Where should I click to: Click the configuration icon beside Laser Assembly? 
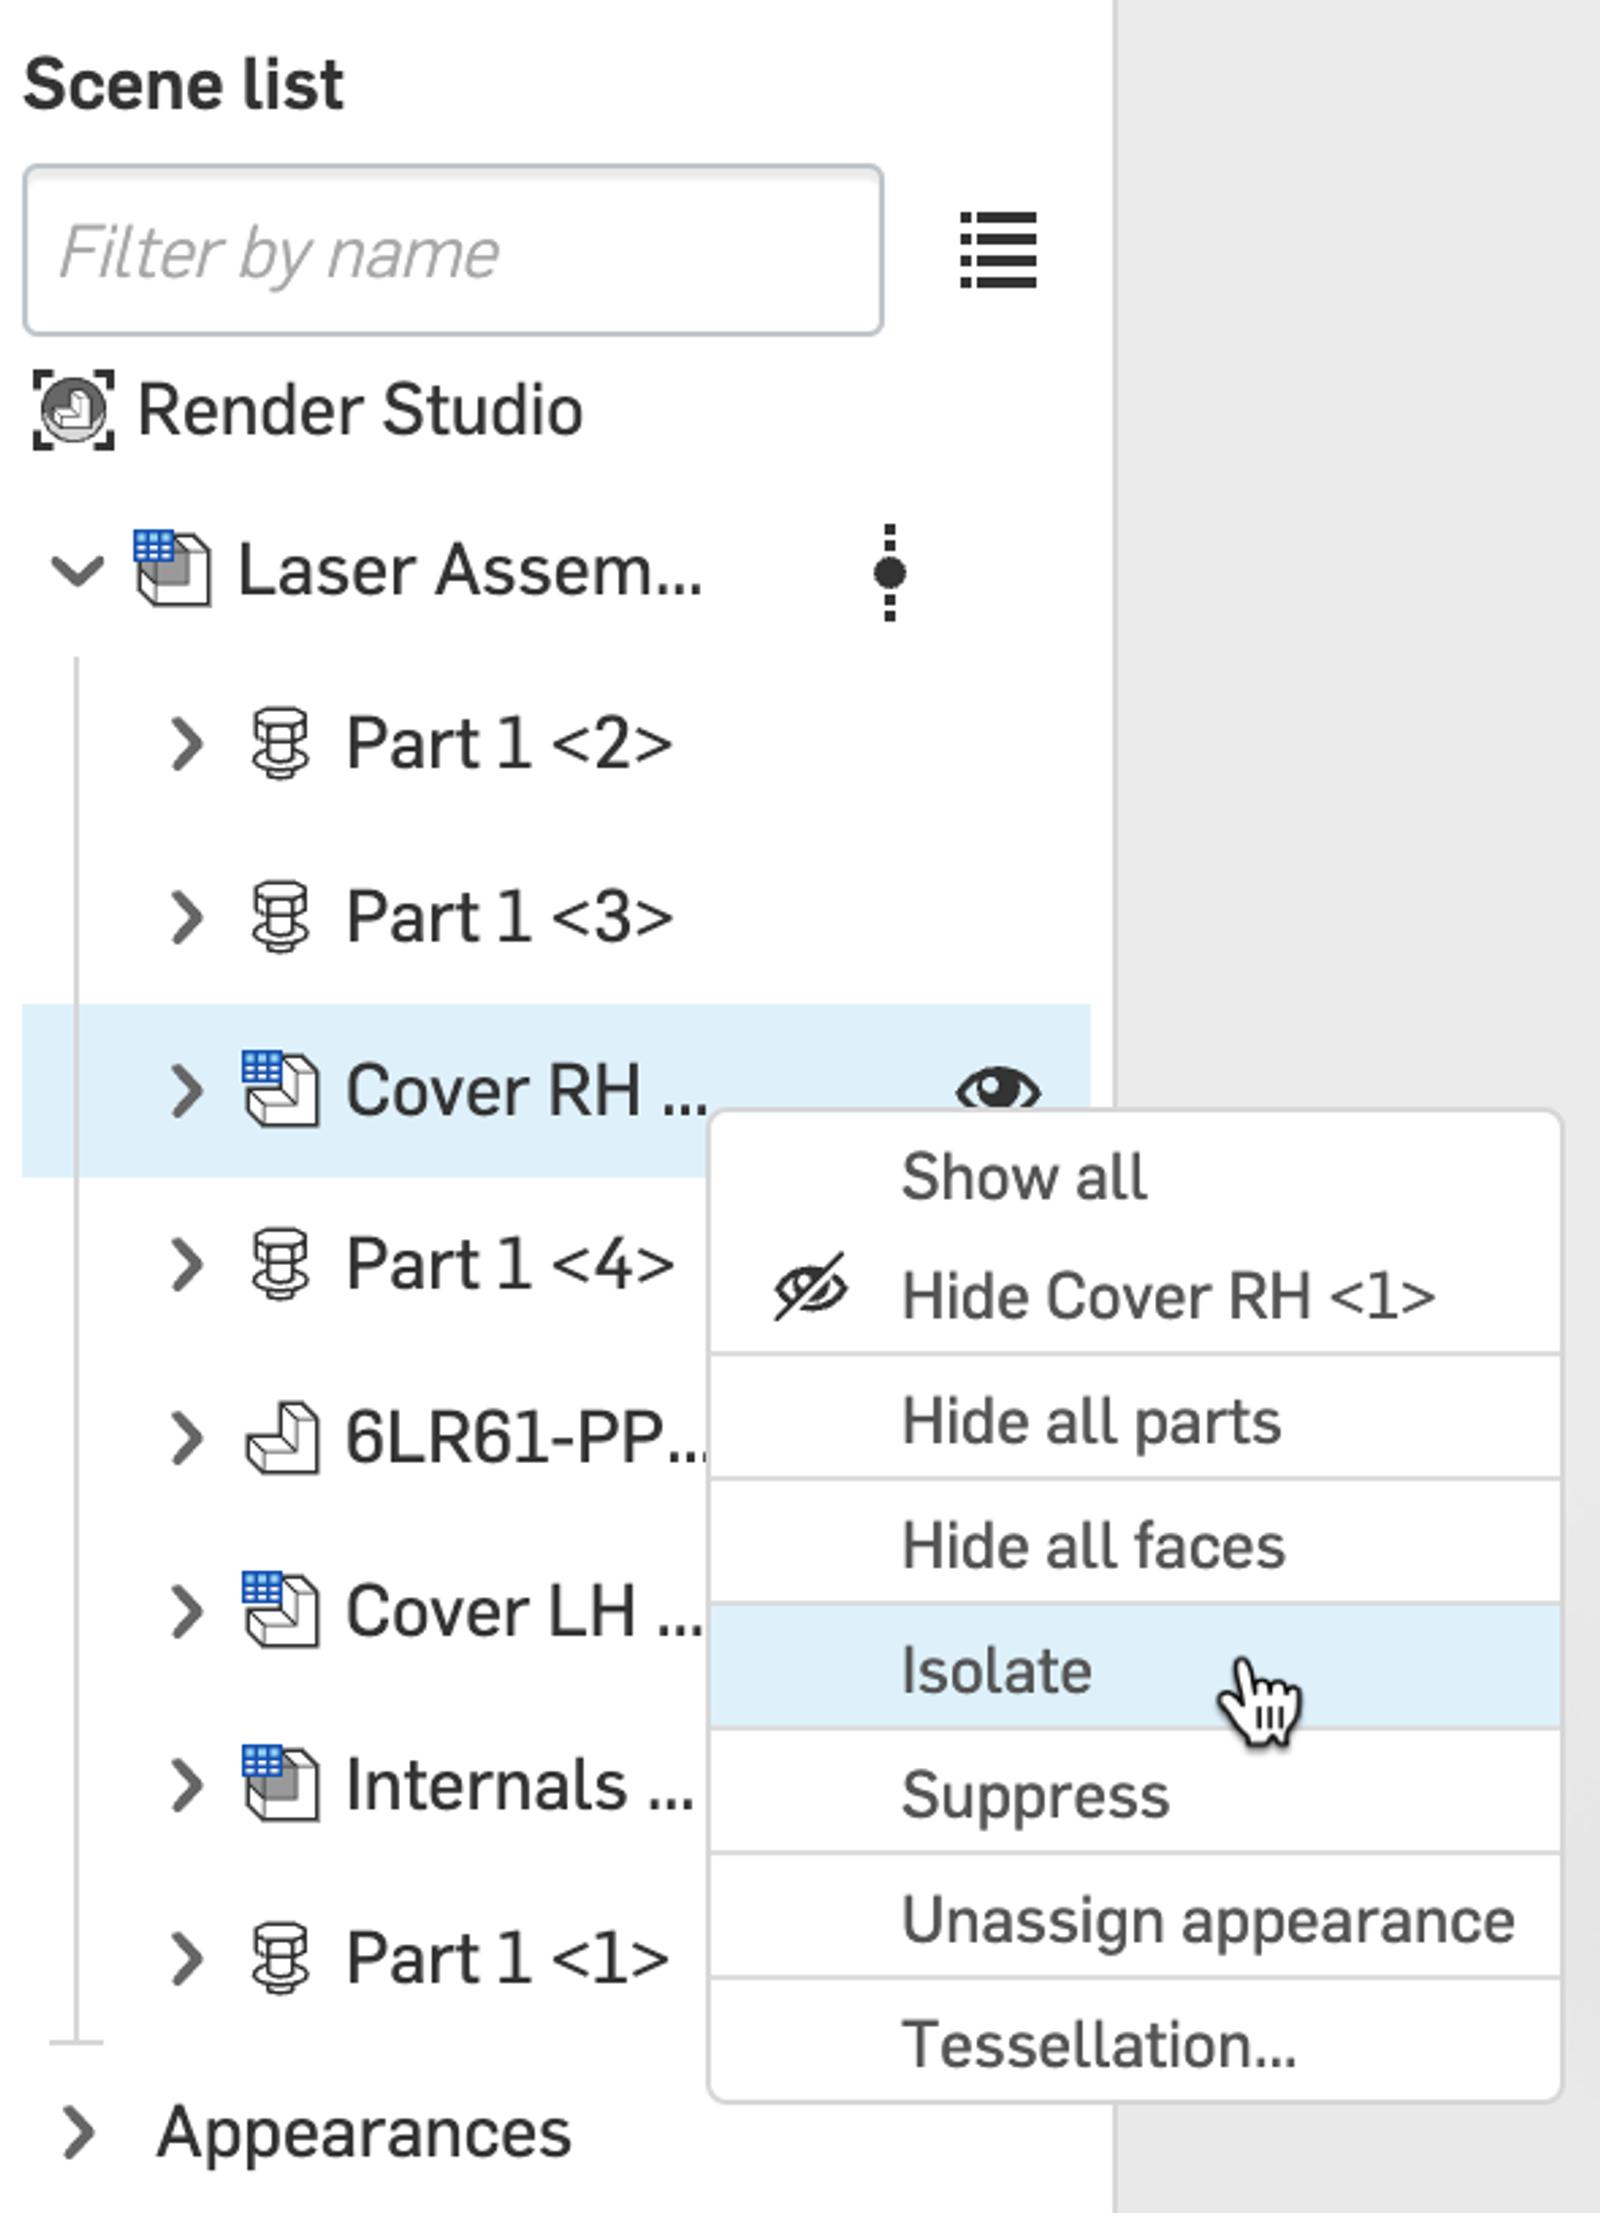pos(889,572)
